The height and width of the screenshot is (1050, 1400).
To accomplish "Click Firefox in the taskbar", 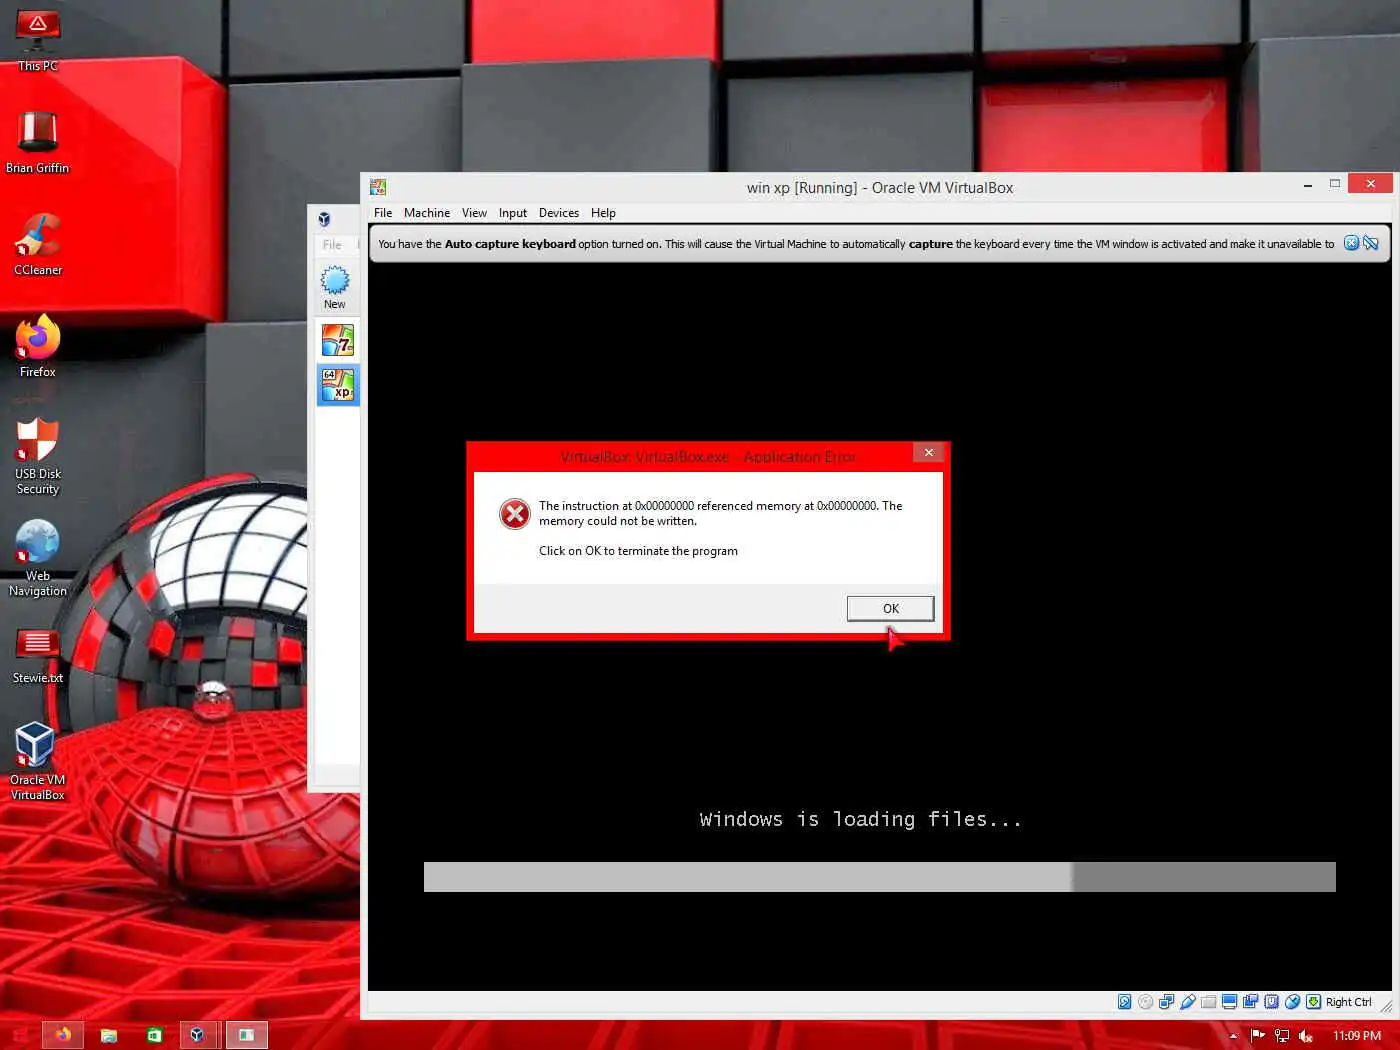I will click(62, 1035).
